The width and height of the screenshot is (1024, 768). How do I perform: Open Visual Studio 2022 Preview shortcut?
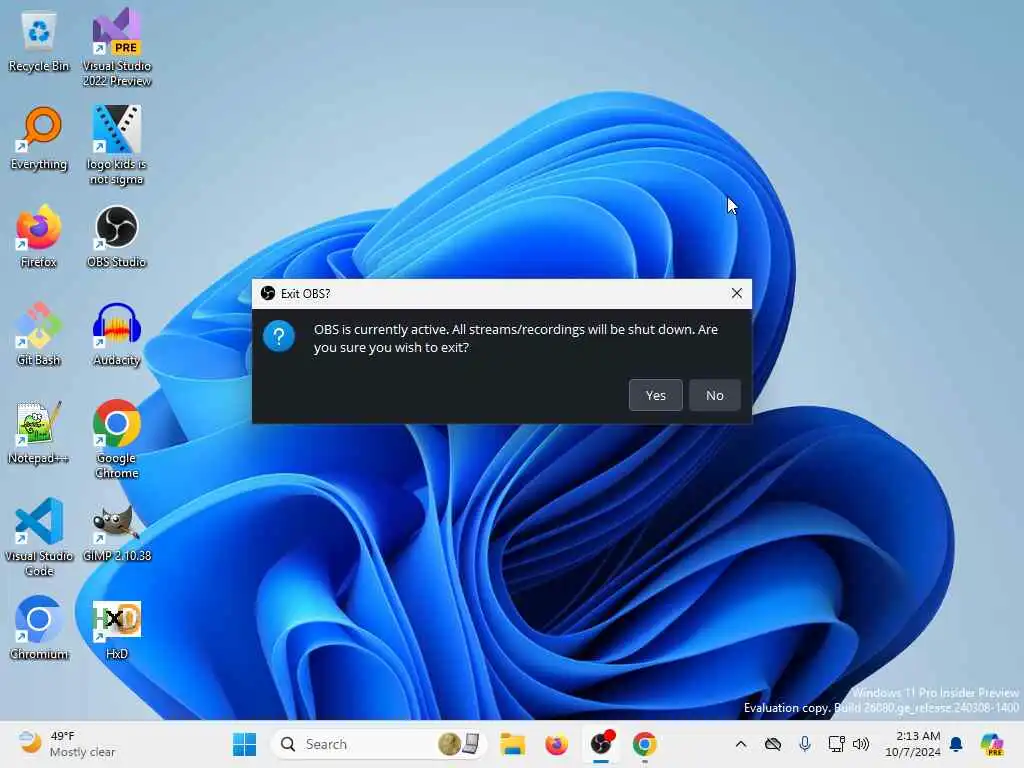(117, 47)
